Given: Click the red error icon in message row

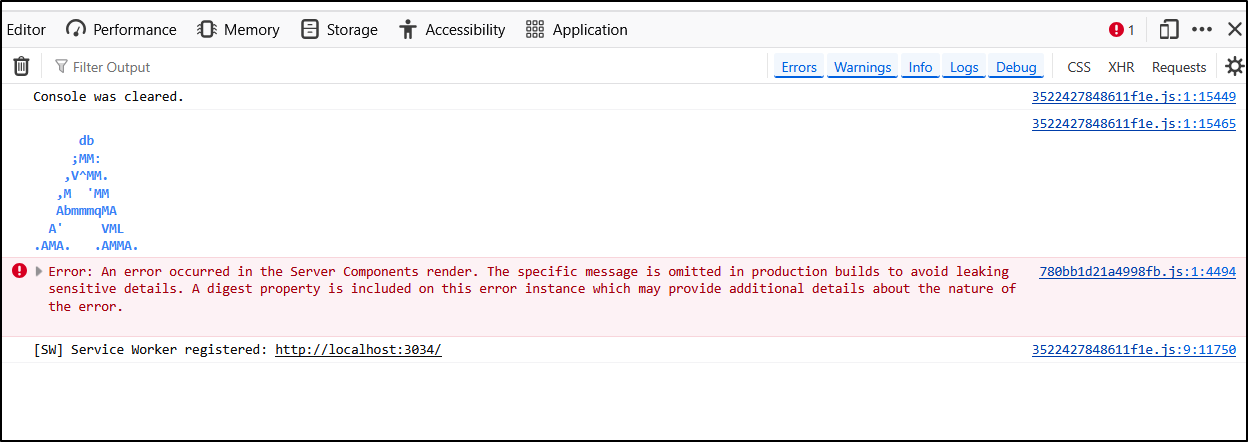Looking at the screenshot, I should 19,271.
